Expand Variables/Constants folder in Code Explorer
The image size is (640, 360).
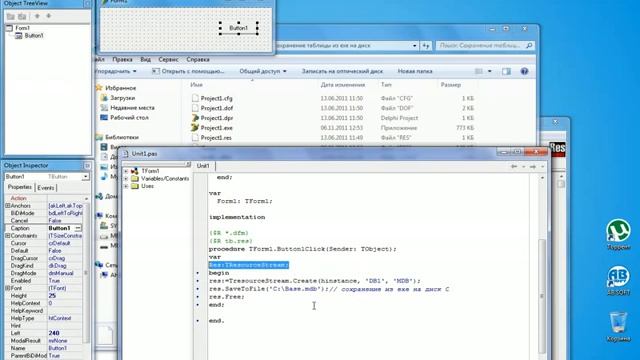coord(126,179)
